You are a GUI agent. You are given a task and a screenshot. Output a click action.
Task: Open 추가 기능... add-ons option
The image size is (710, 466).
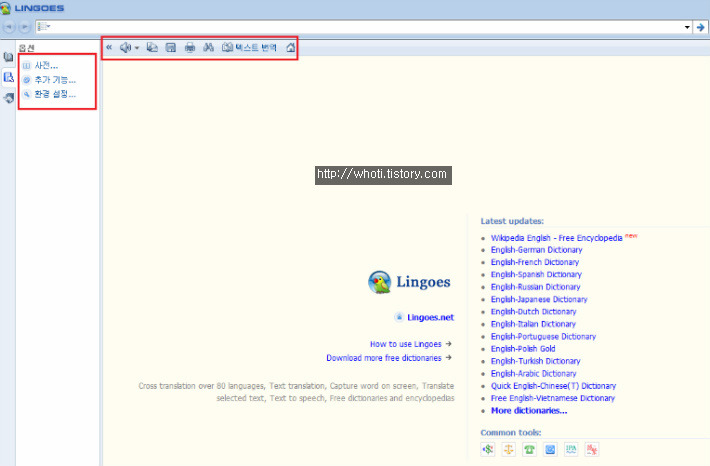[x=49, y=80]
